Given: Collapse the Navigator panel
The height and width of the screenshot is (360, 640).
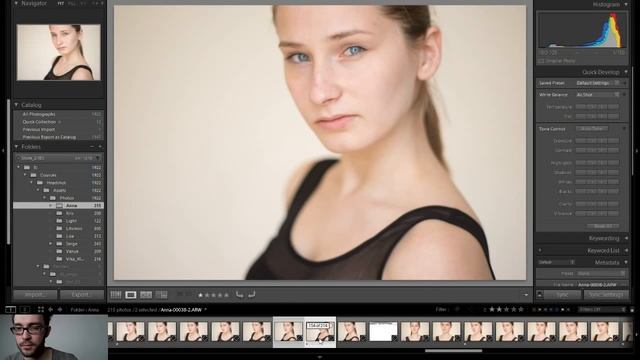Looking at the screenshot, I should pos(16,3).
